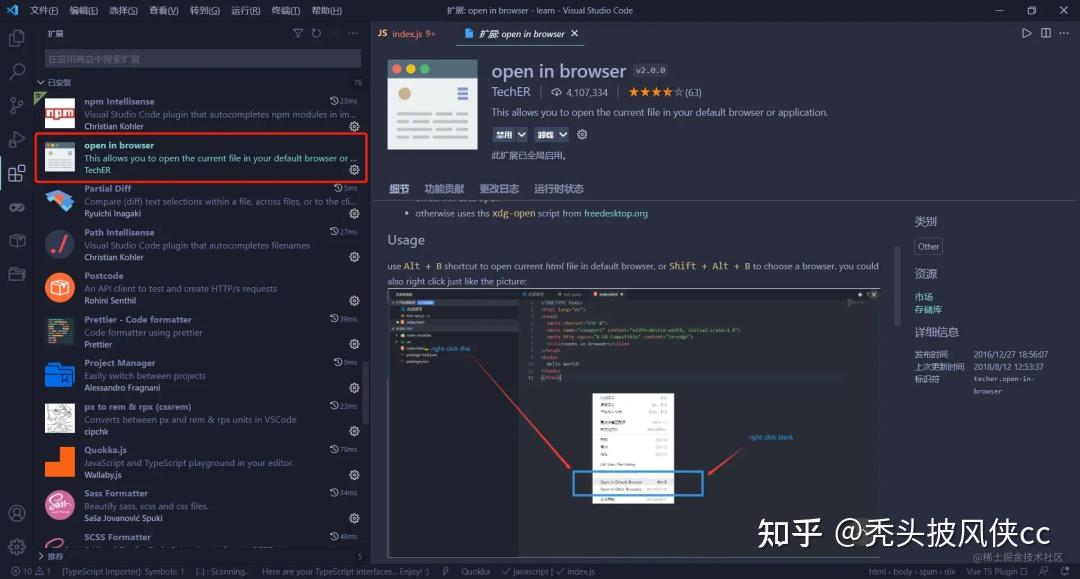The image size is (1080, 579).
Task: Click the 卸载 button
Action: click(x=545, y=134)
